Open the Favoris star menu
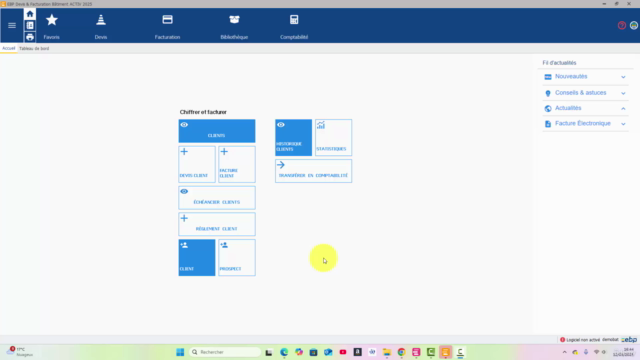The height and width of the screenshot is (360, 640). [x=51, y=26]
